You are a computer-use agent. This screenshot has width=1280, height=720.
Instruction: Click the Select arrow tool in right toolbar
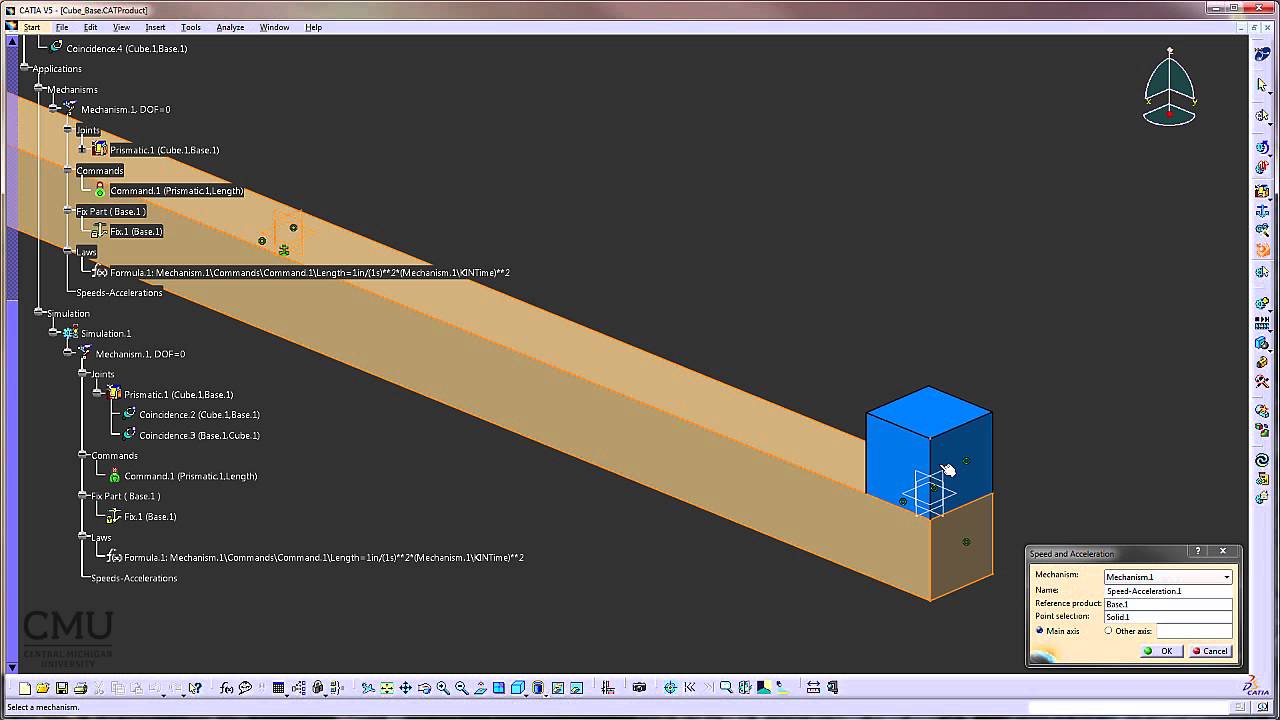1262,86
